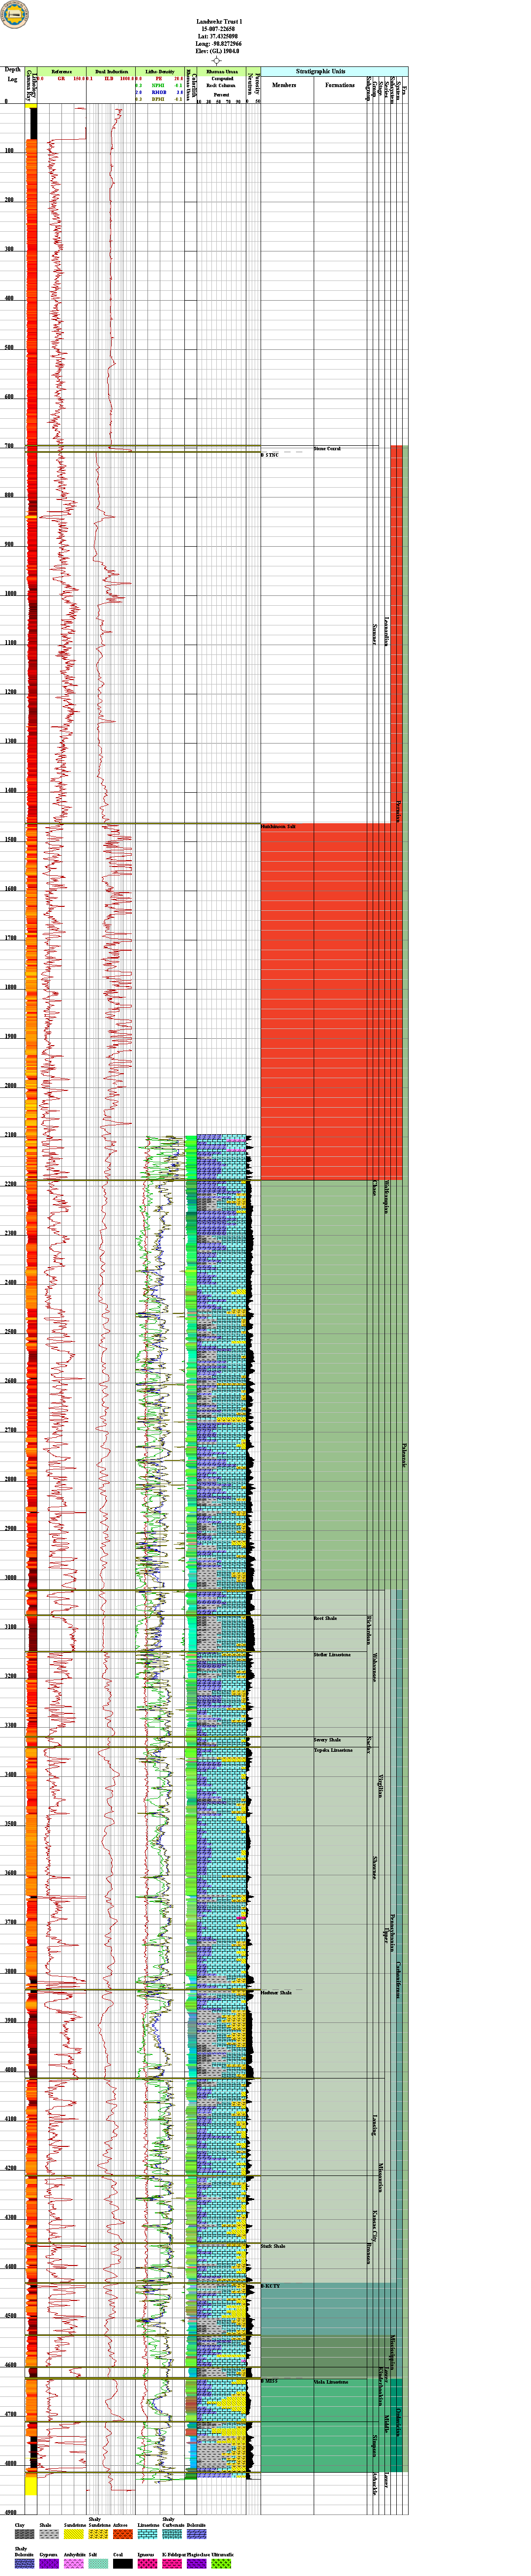Screen dimensions: 531x2576
Task: Click the Shaly Dolomite legend swatch
Action: point(24,2564)
